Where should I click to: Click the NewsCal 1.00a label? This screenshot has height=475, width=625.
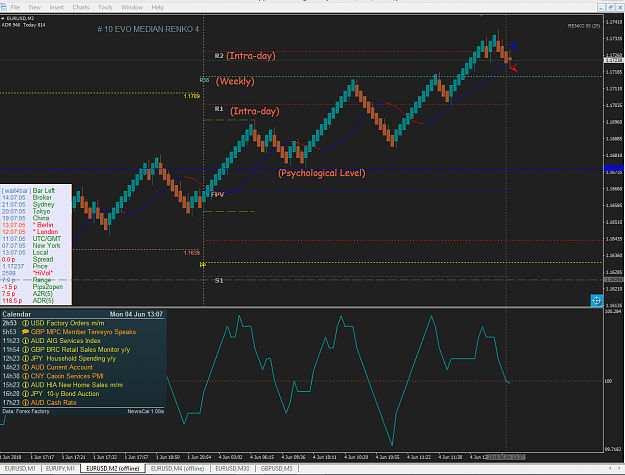pos(145,411)
